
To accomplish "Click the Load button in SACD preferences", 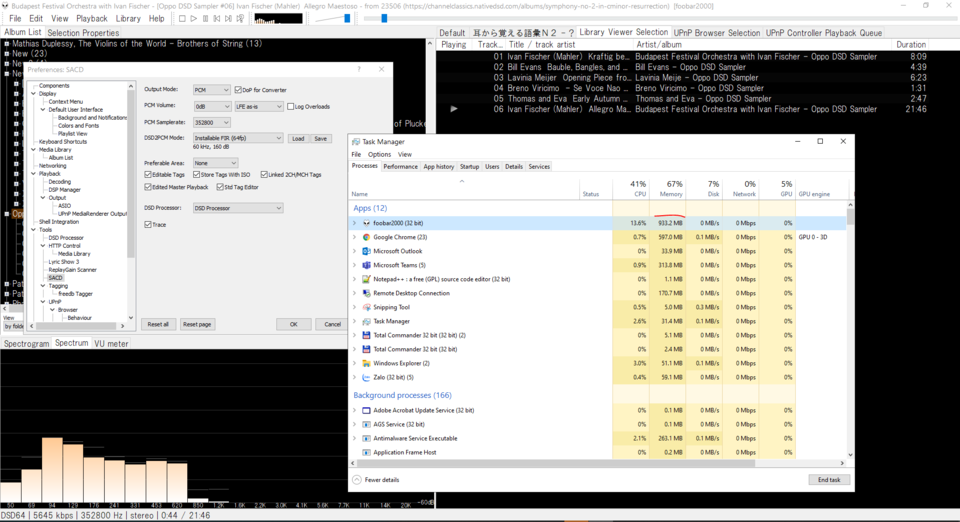I will (x=298, y=138).
